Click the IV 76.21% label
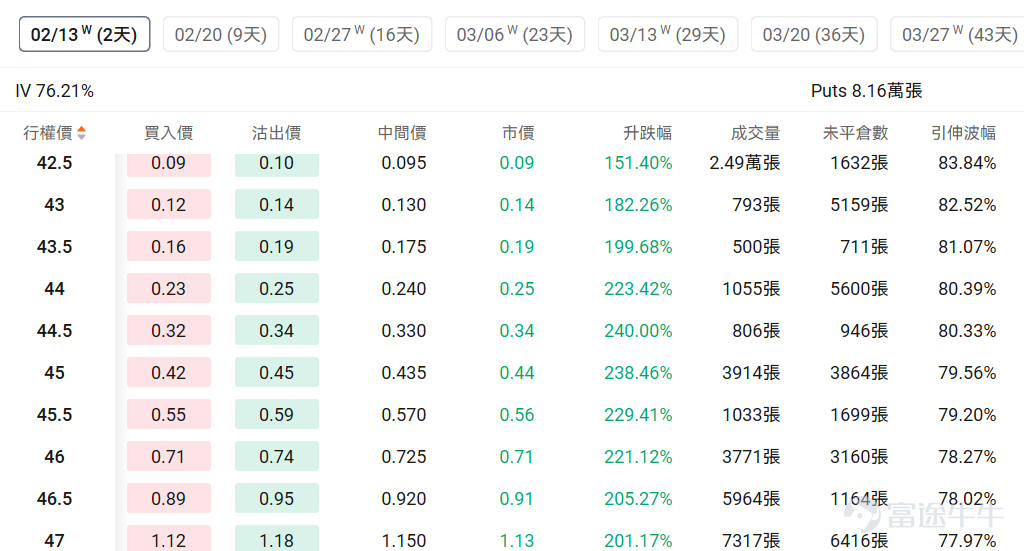 click(x=55, y=91)
